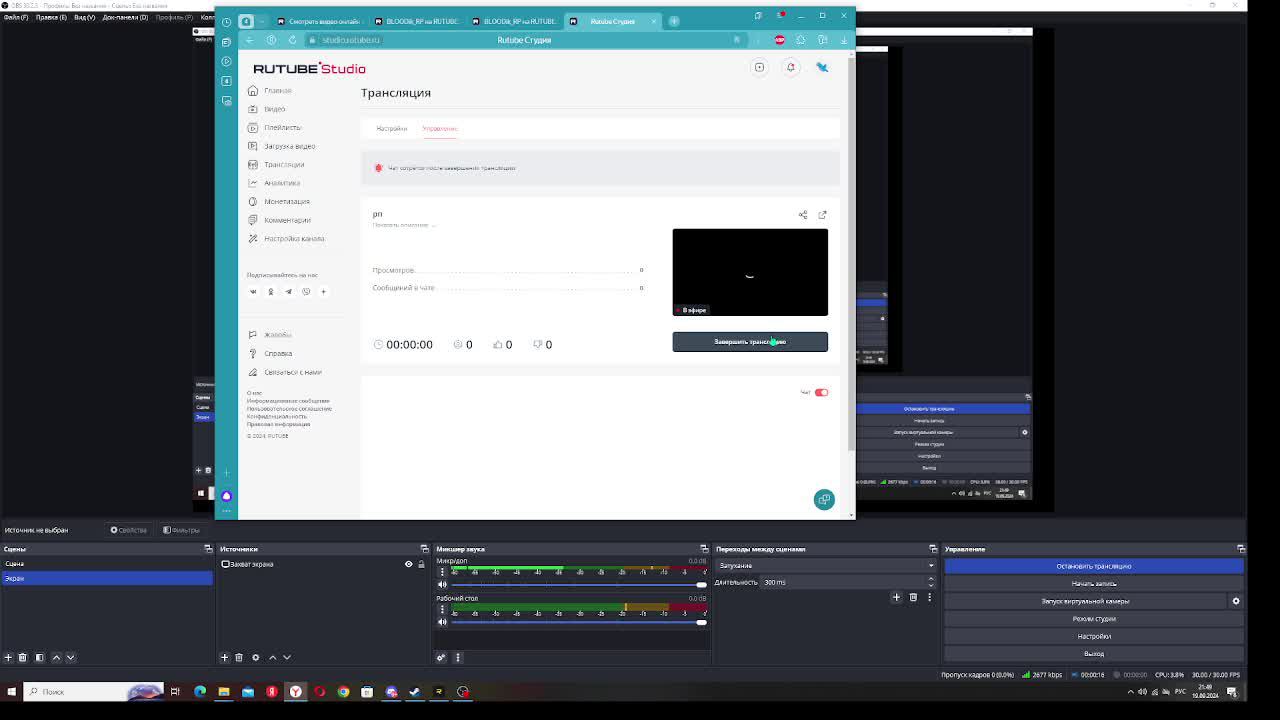The height and width of the screenshot is (720, 1280).
Task: Add a scene transition with the plus icon
Action: [896, 597]
